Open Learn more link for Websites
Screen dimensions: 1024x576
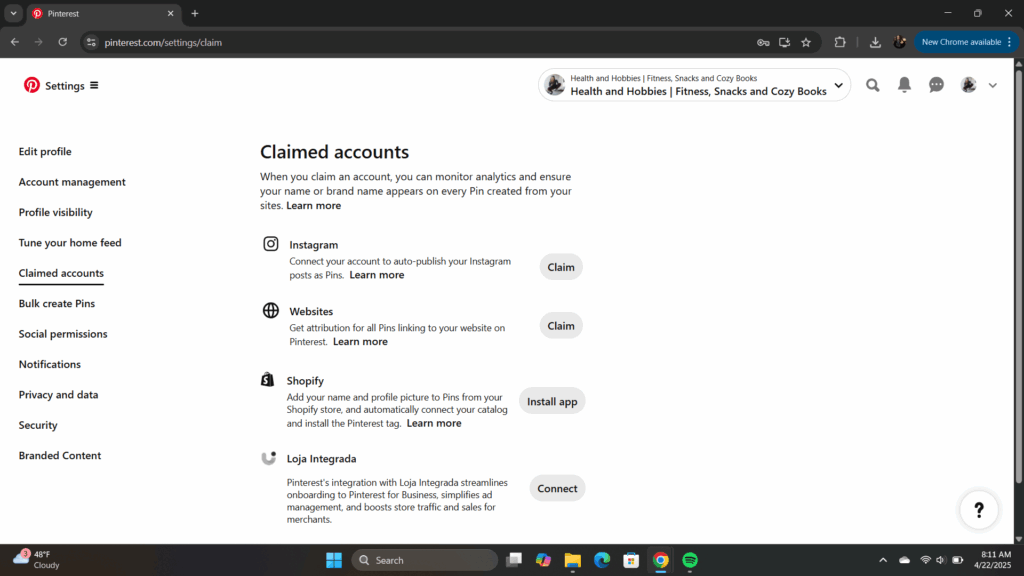(x=360, y=342)
